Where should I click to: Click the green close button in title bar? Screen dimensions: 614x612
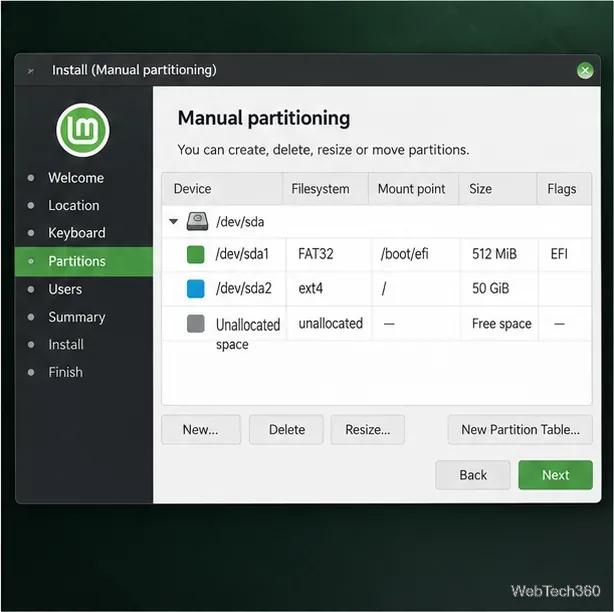pos(585,70)
